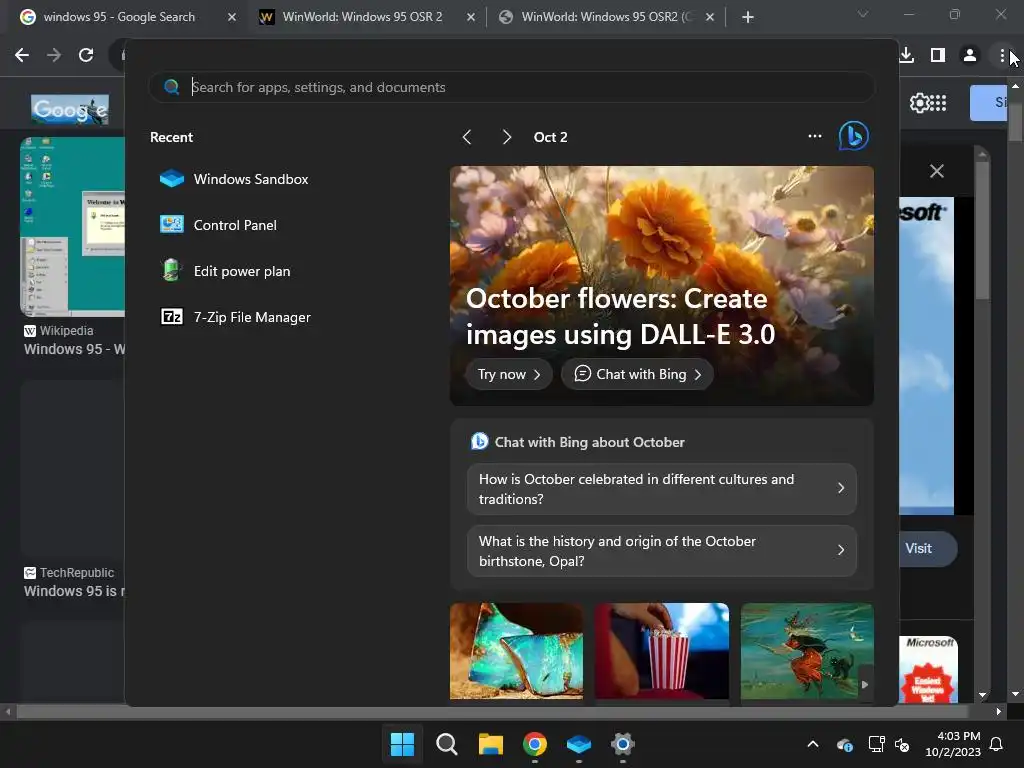Switch to windows 95 Google Search tab
The width and height of the screenshot is (1024, 768).
120,17
